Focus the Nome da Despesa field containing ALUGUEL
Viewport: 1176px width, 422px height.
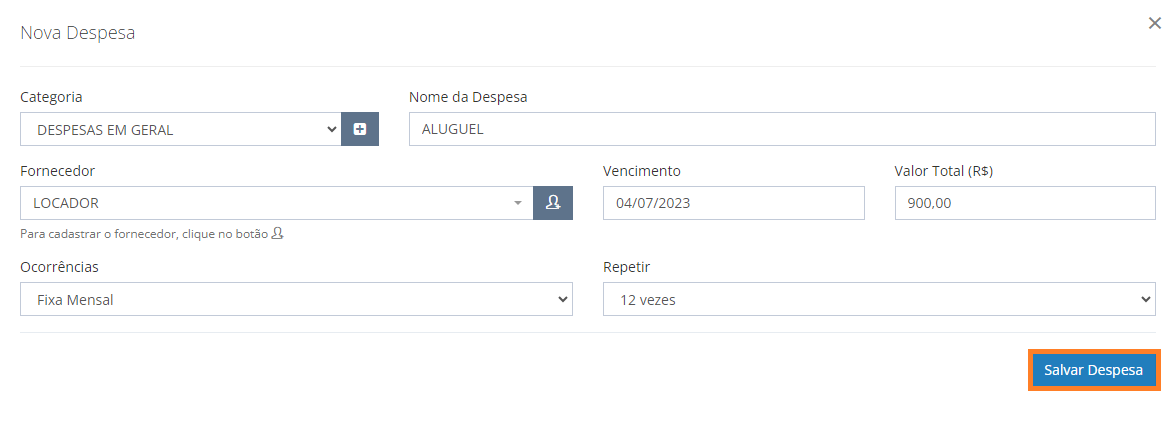782,129
